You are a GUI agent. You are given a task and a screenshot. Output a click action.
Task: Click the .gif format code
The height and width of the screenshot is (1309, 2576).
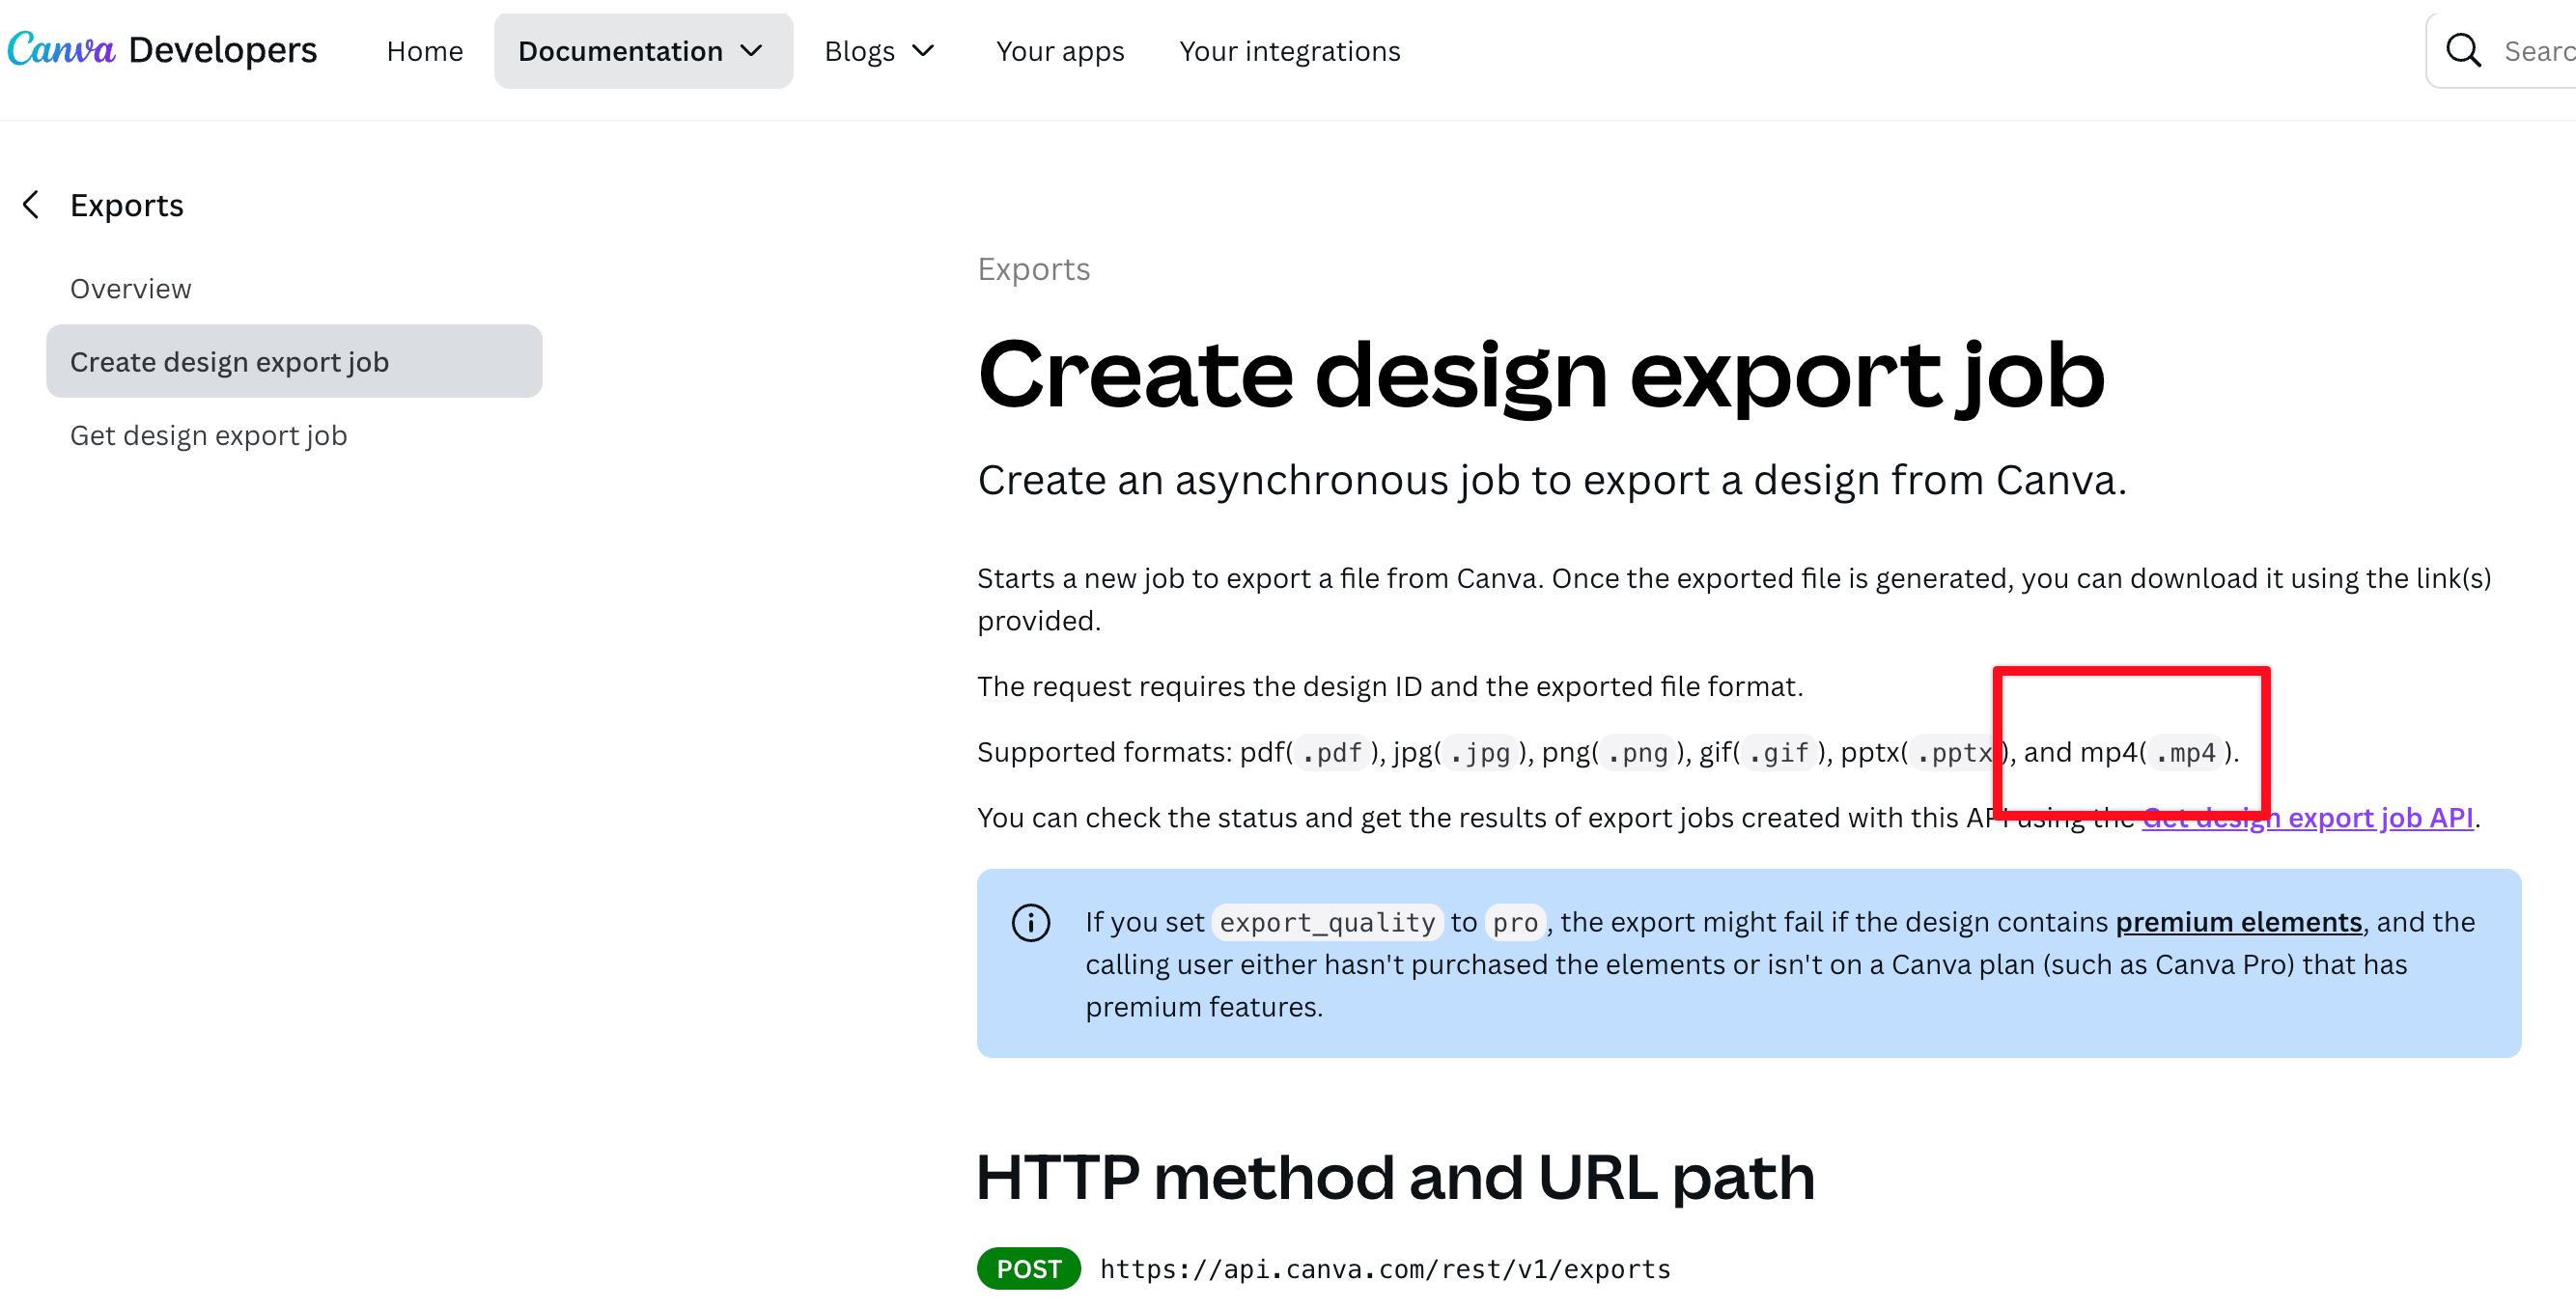point(1779,753)
